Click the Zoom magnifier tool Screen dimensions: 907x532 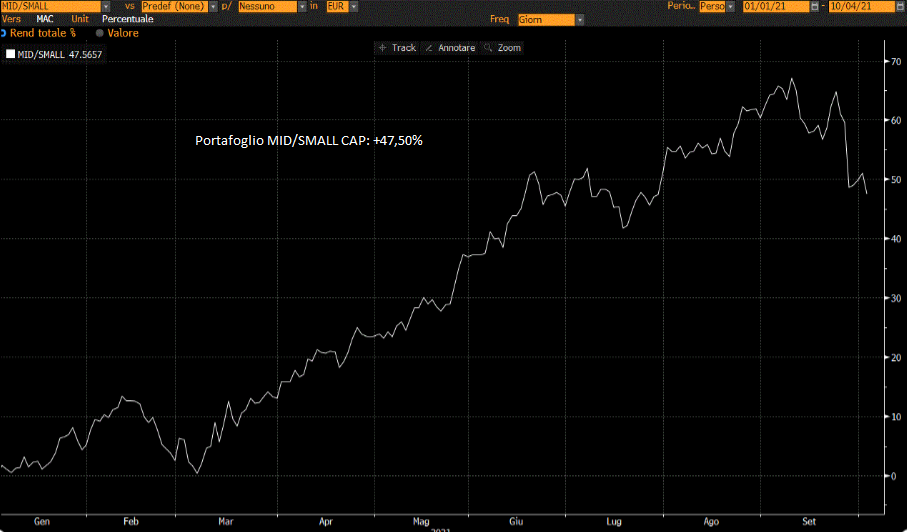click(x=502, y=48)
